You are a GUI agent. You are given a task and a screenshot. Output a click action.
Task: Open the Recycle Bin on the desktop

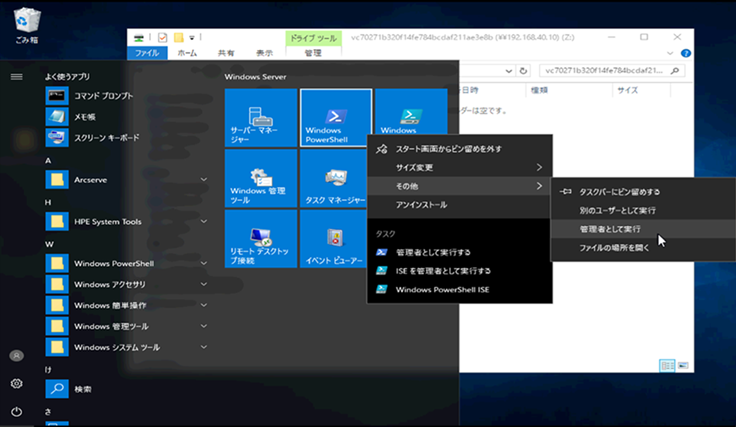coord(27,26)
